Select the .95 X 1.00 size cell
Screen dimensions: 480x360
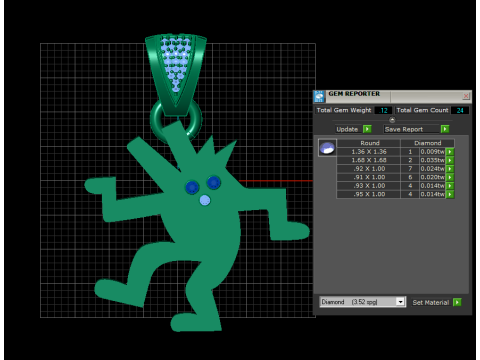click(x=369, y=194)
